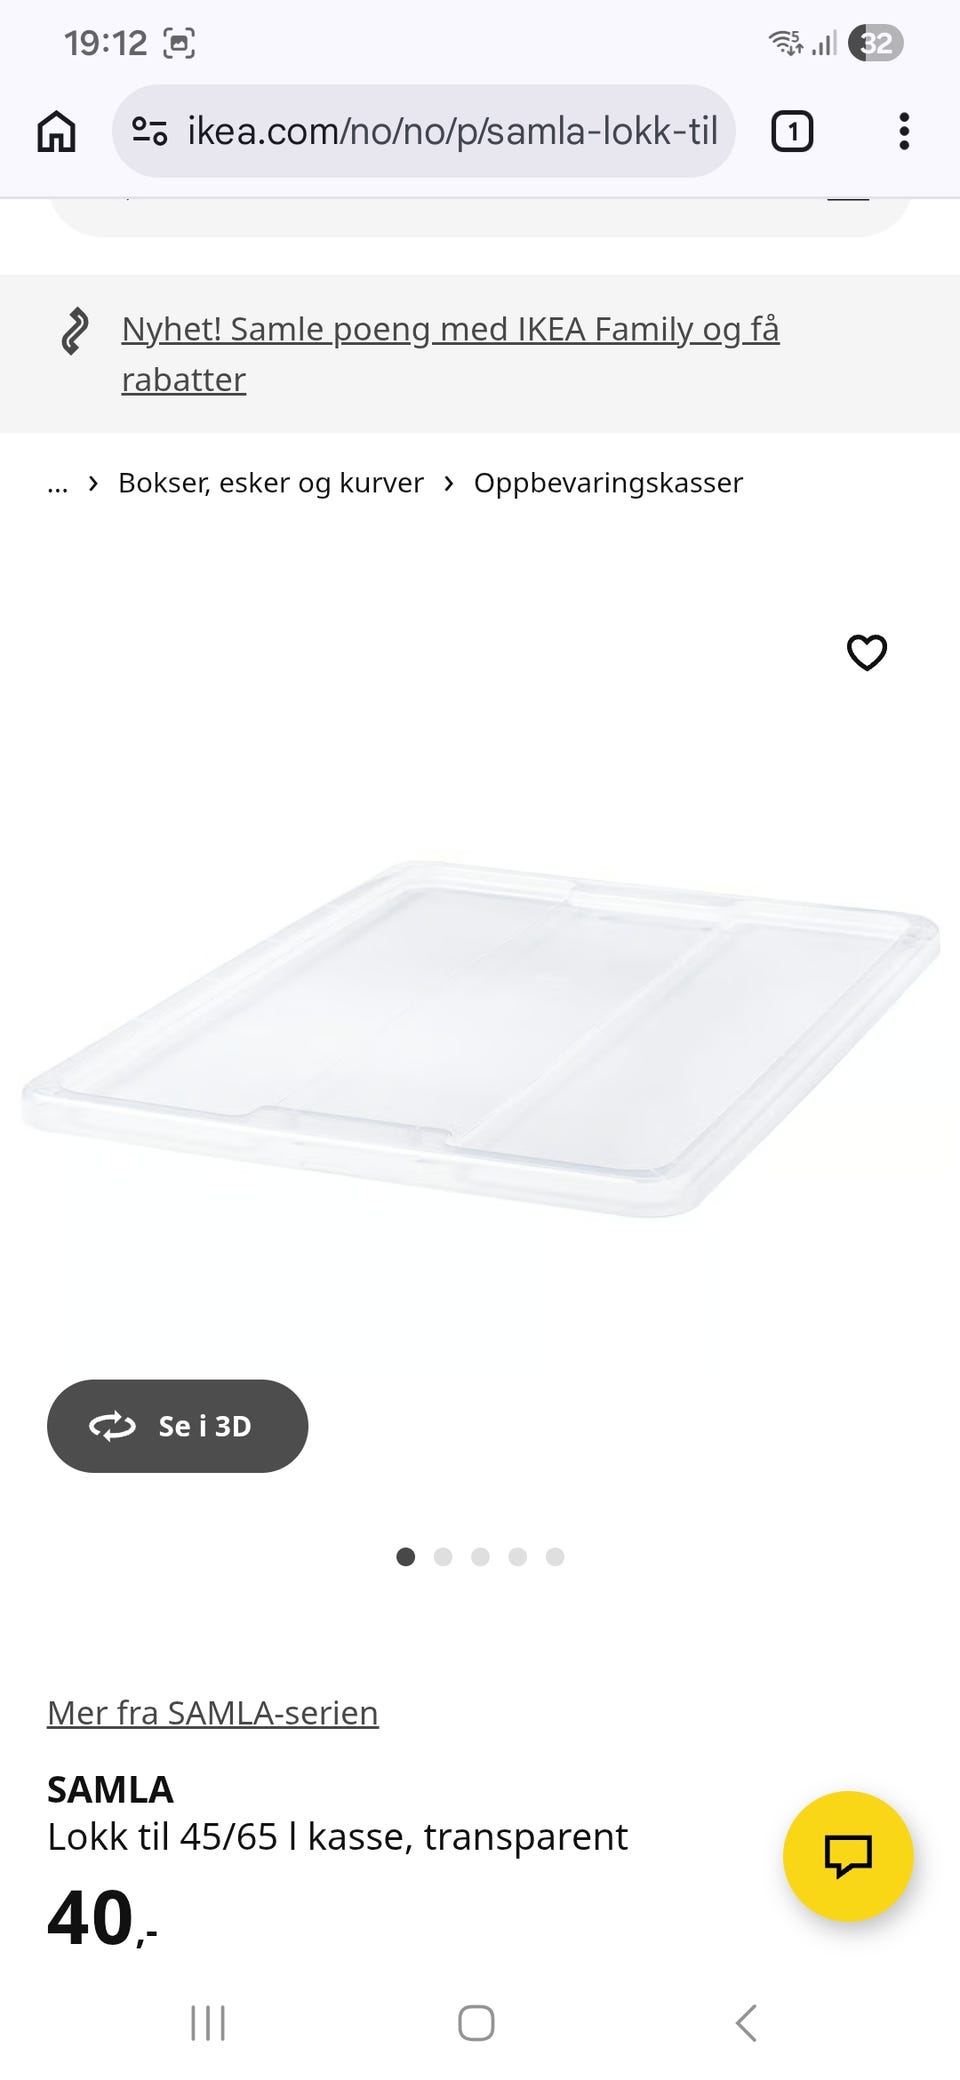Open Oppbevaringskasser breadcrumb category

point(608,483)
